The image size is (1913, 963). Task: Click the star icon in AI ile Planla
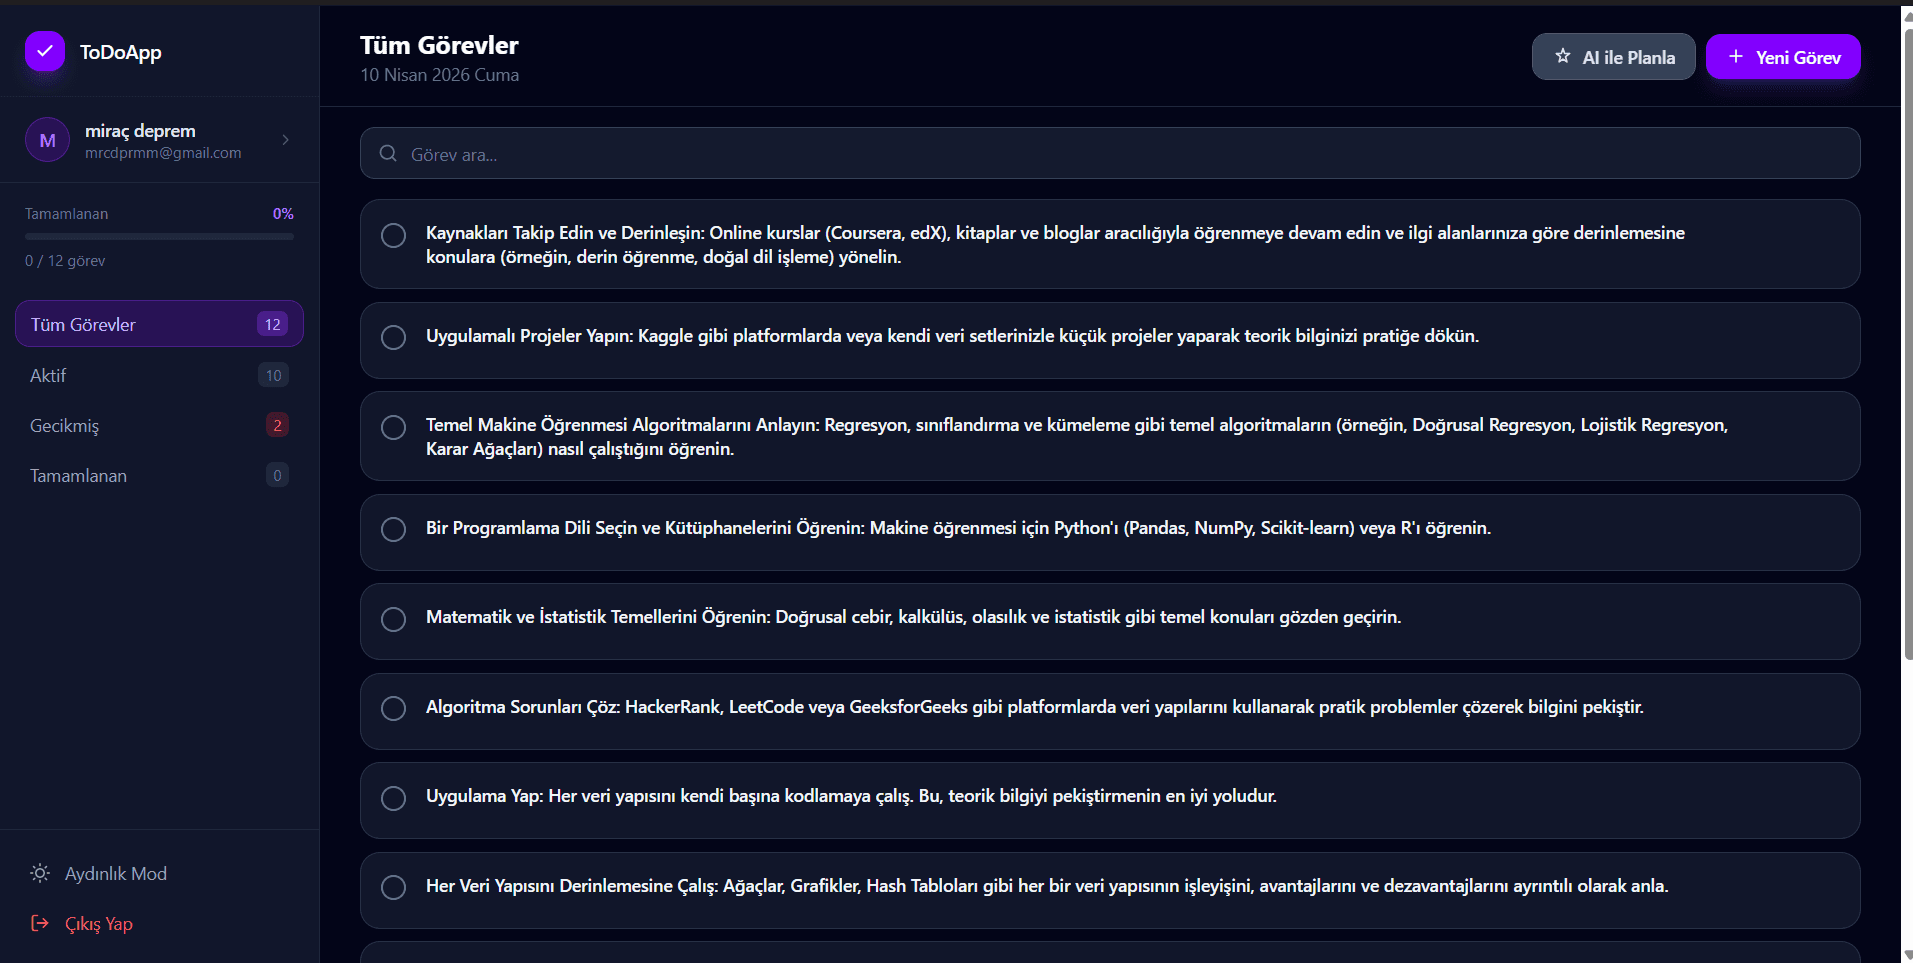1563,57
